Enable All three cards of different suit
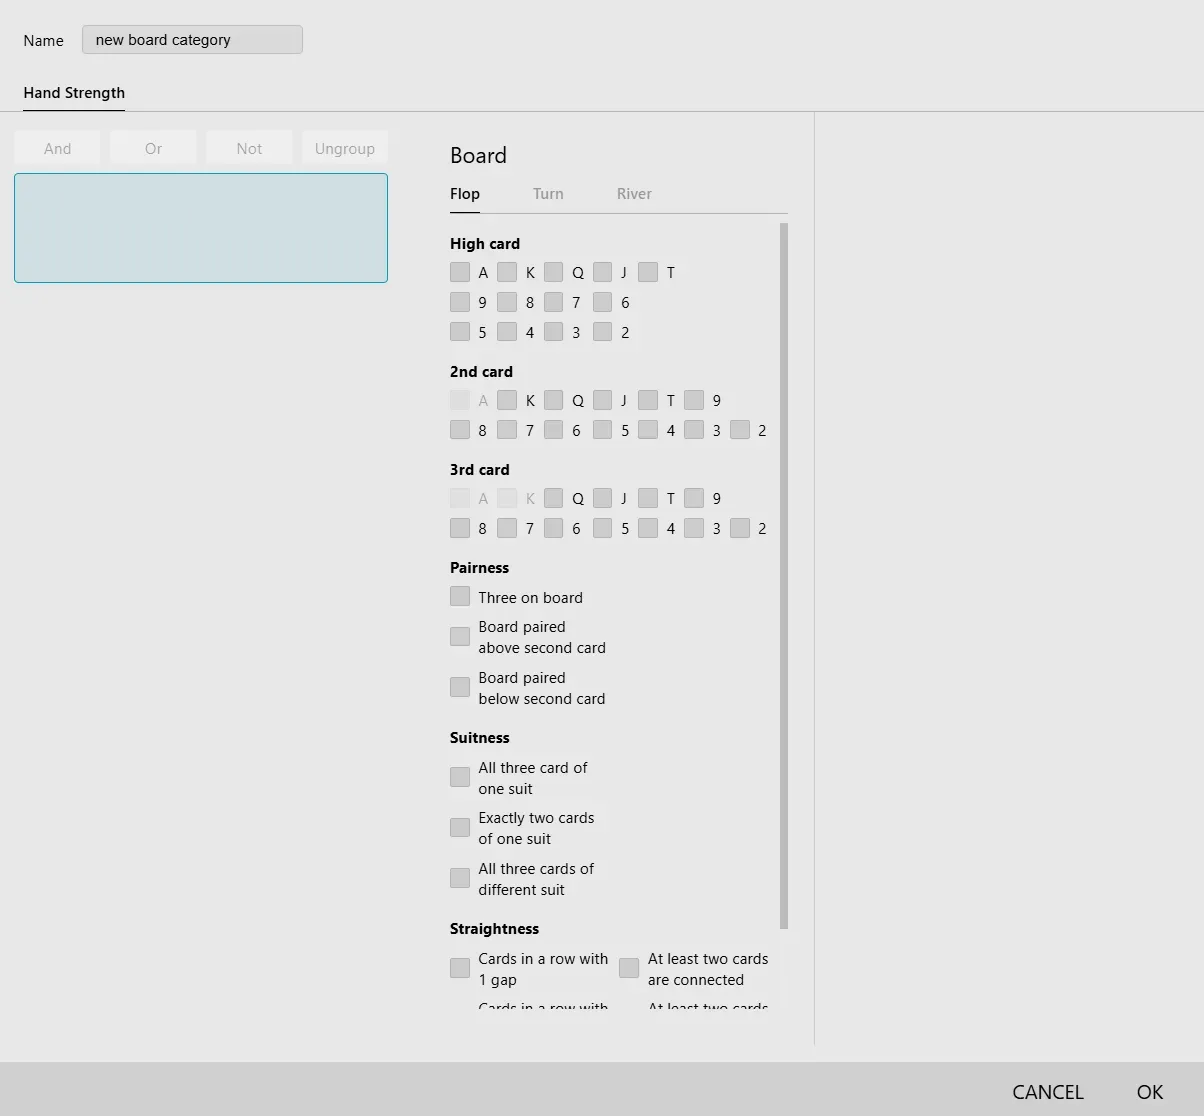1204x1116 pixels. [x=460, y=879]
